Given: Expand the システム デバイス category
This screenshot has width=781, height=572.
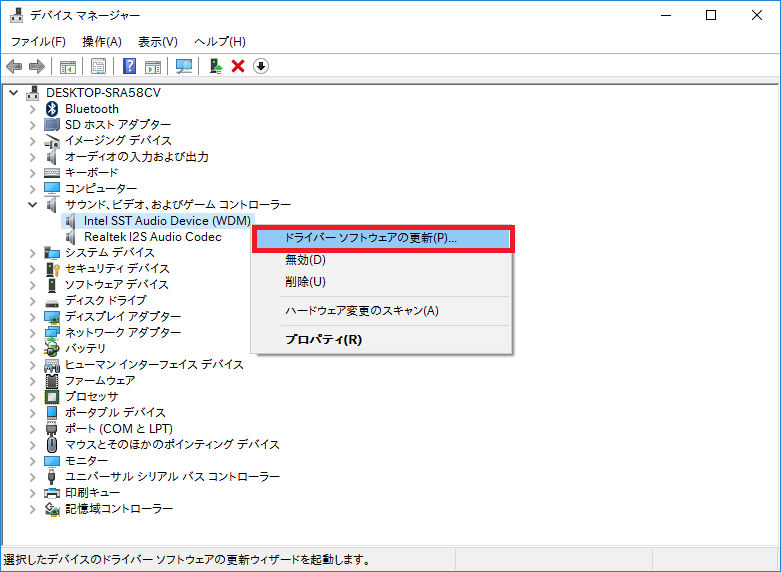Looking at the screenshot, I should pos(32,253).
